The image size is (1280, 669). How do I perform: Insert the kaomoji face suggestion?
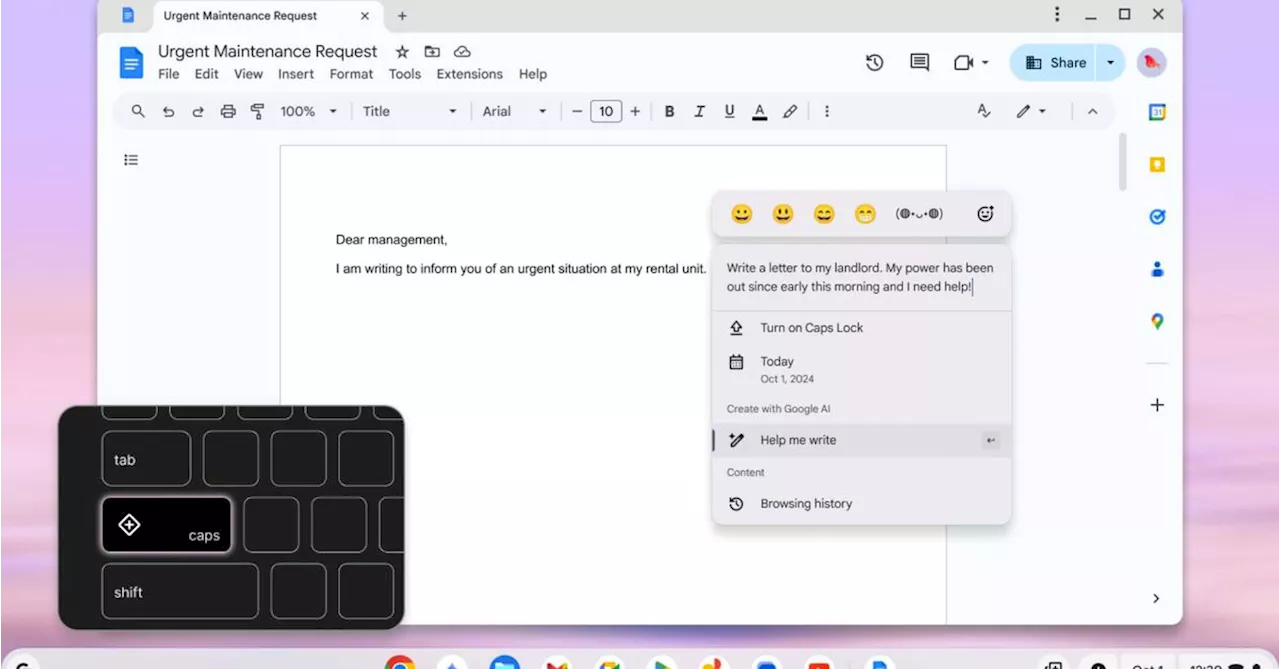point(919,214)
